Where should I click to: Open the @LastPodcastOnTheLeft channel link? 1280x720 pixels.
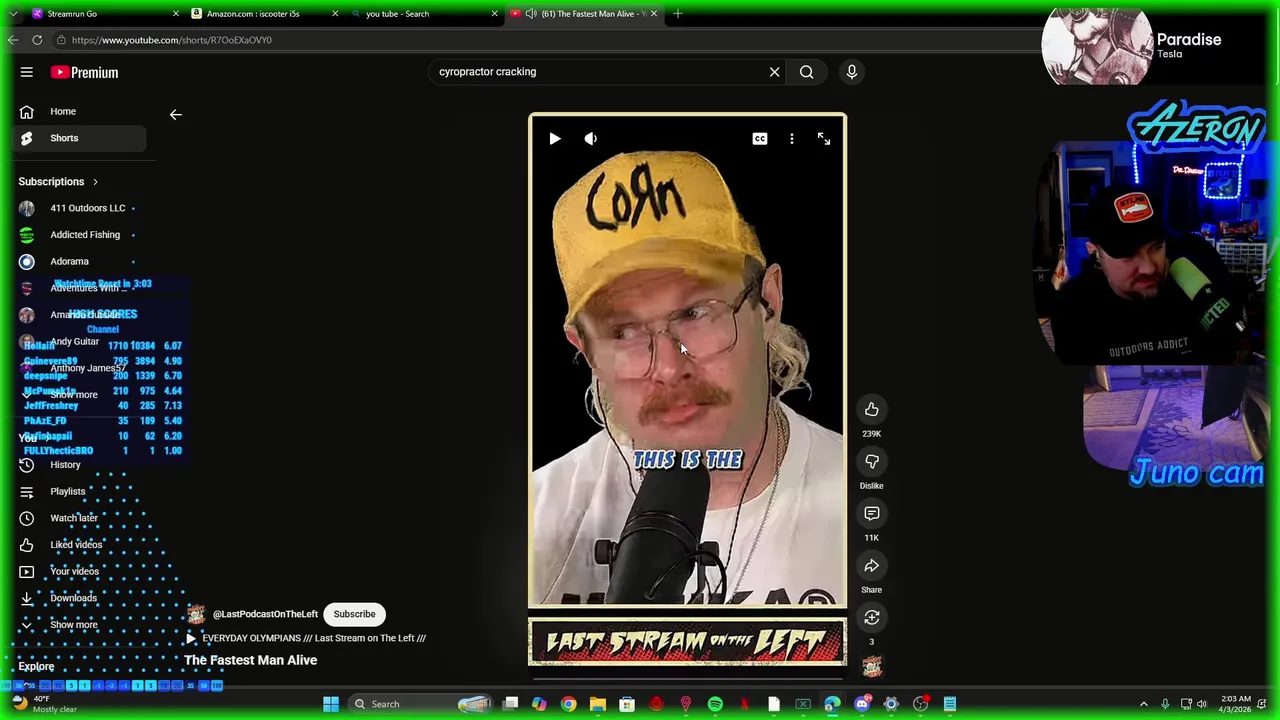[x=265, y=614]
